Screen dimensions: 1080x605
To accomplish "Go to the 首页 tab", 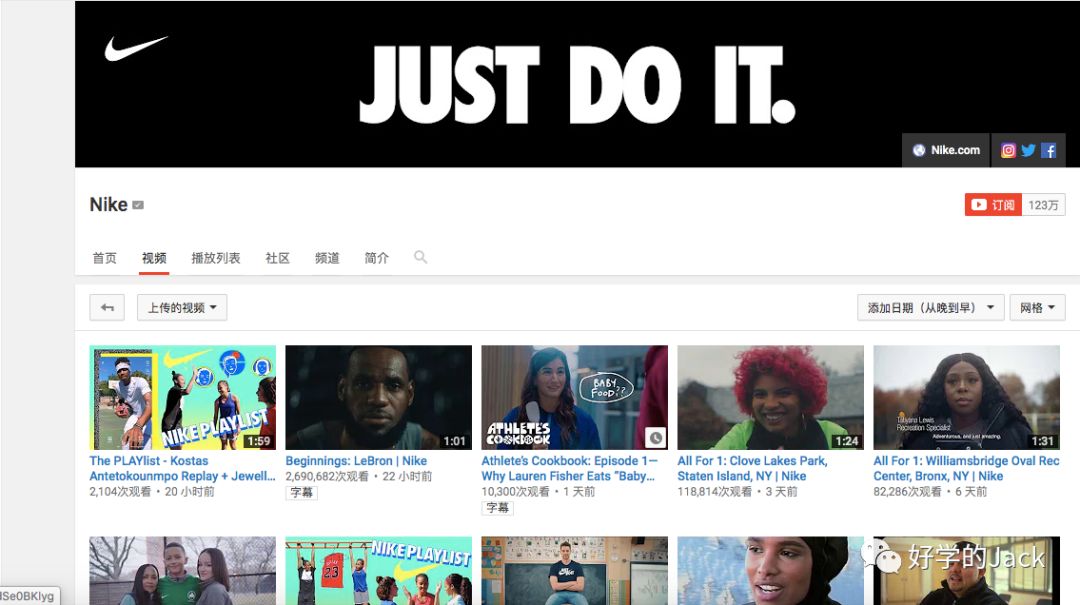I will pos(104,258).
